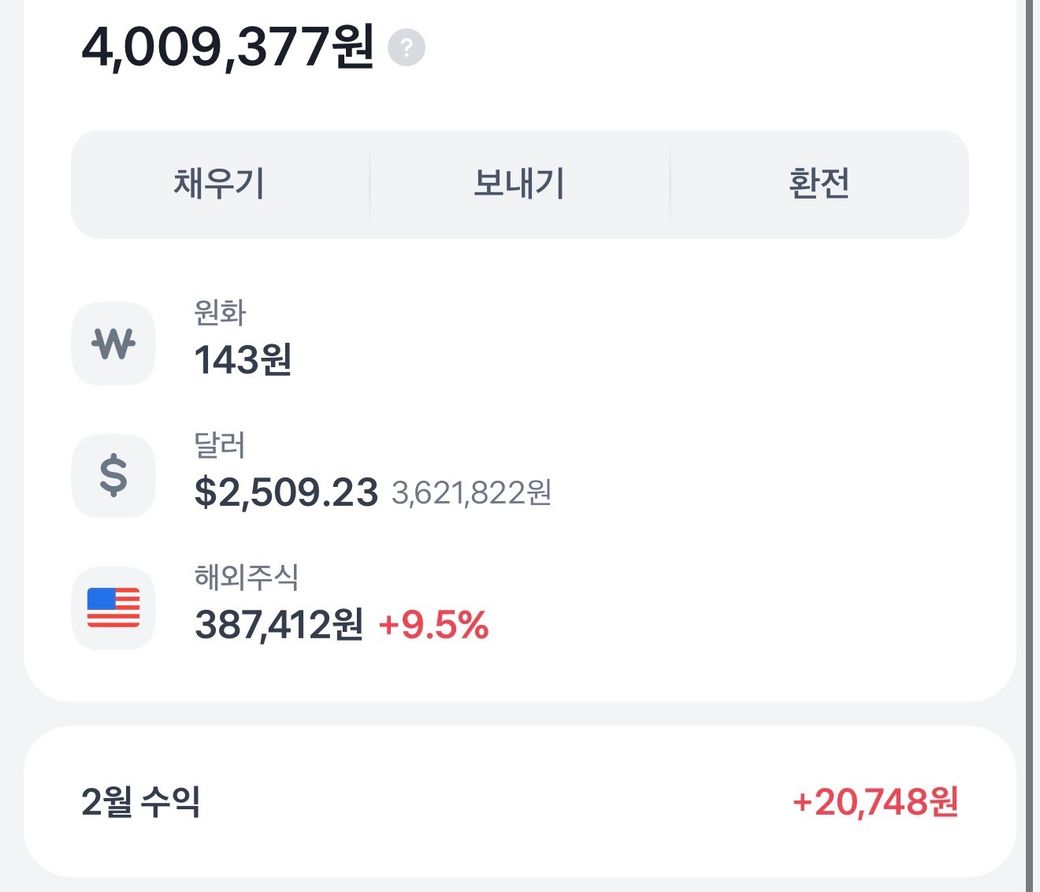The image size is (1040, 892).
Task: Tap the US flag icon
Action: (x=113, y=608)
